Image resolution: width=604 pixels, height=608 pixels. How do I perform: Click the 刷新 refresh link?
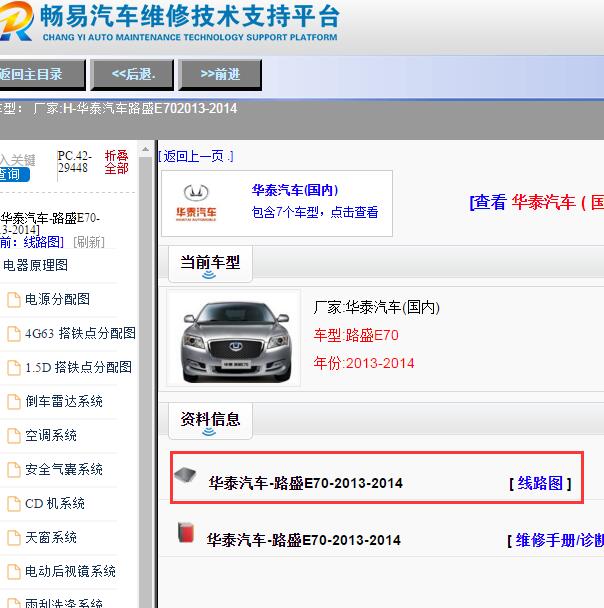pyautogui.click(x=89, y=242)
